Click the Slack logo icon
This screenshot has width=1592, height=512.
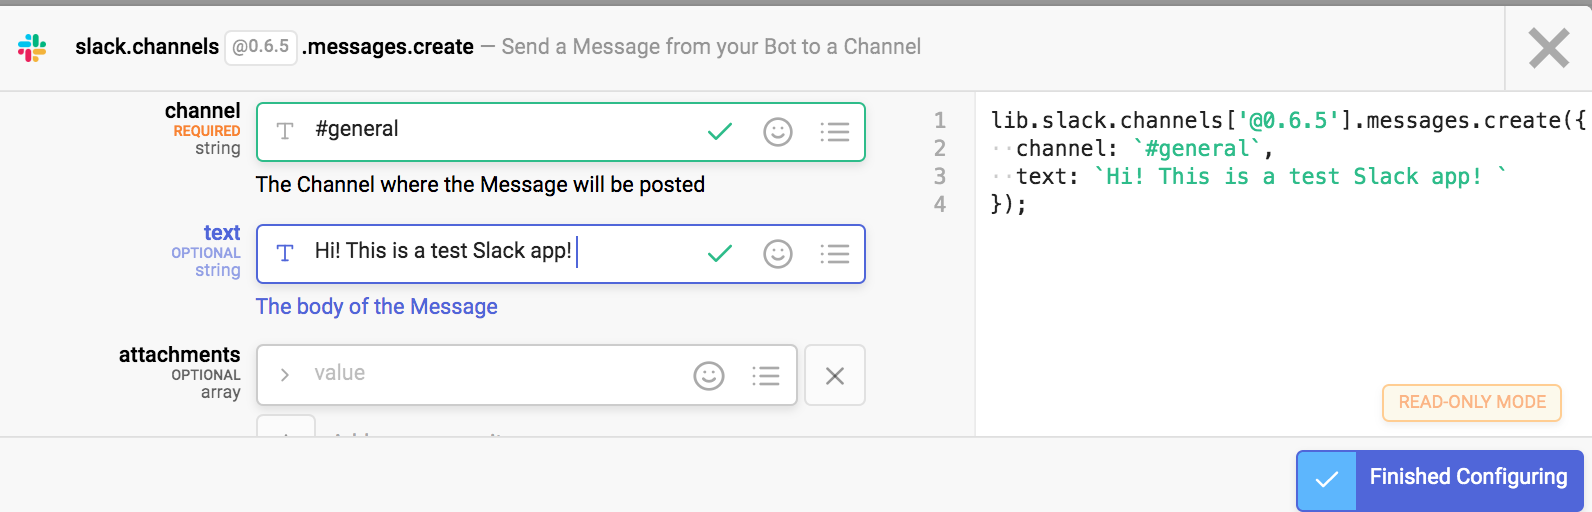tap(32, 47)
